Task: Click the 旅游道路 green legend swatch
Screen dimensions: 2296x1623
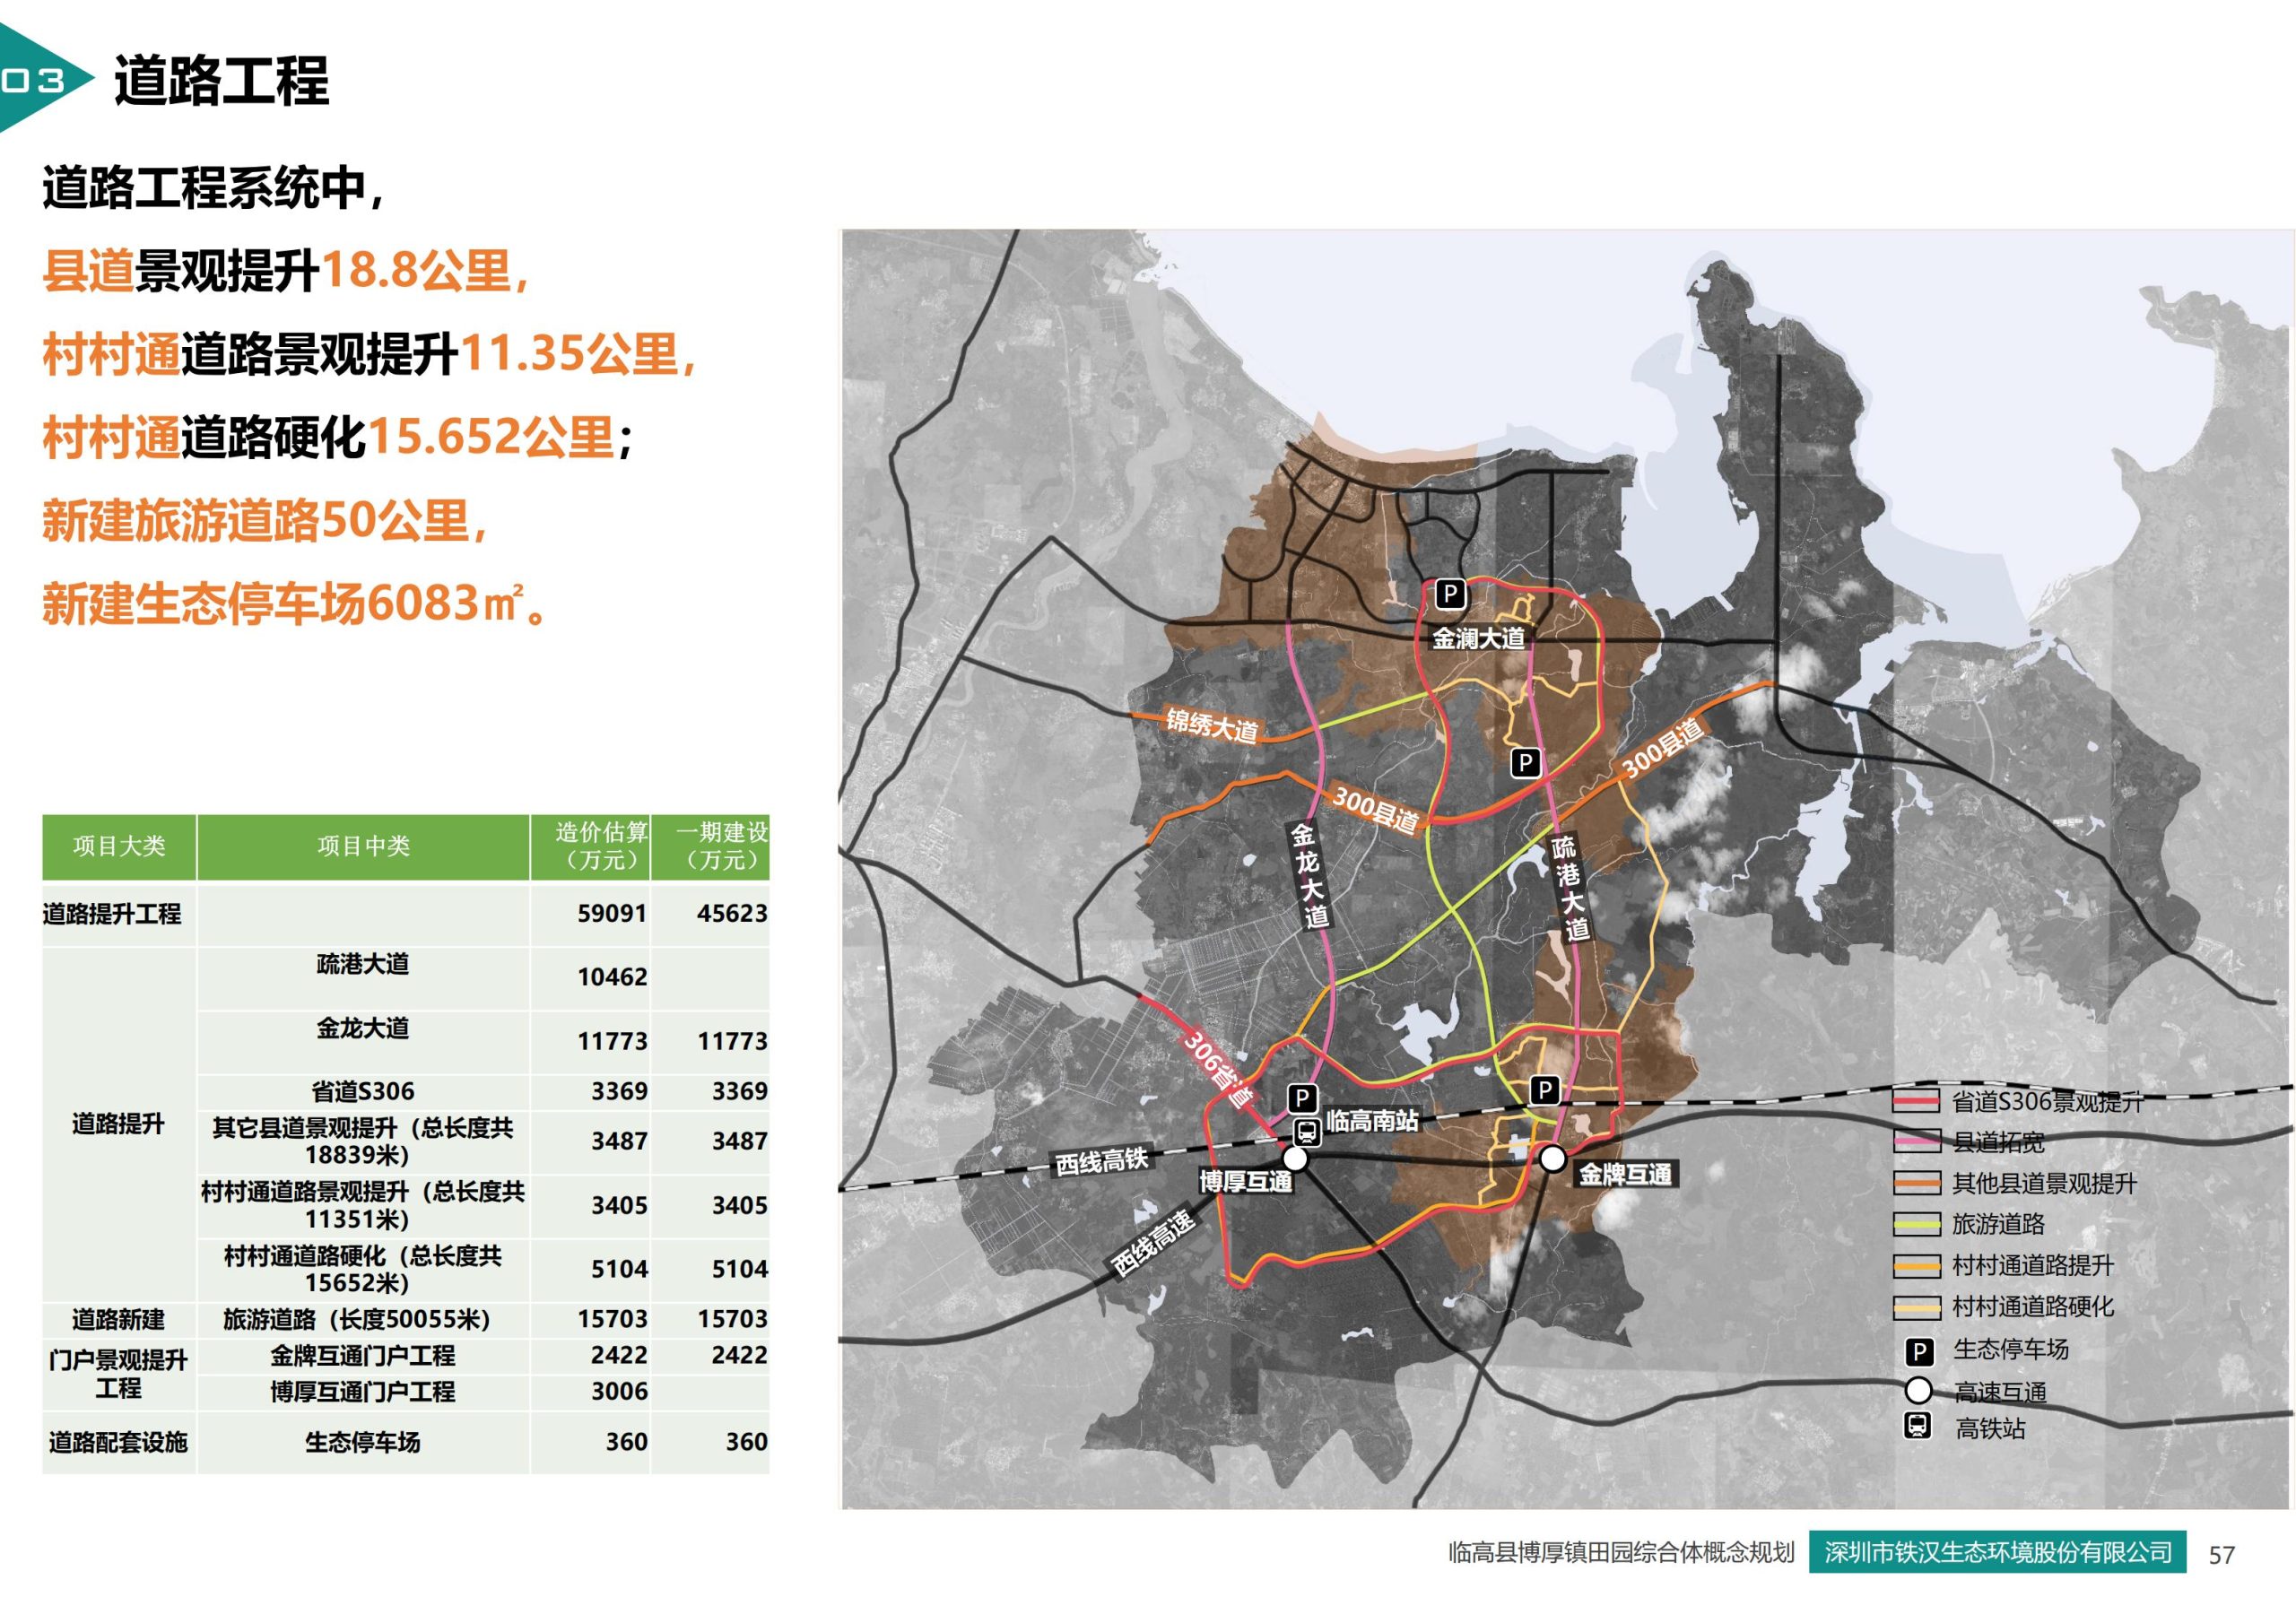Action: coord(1916,1224)
